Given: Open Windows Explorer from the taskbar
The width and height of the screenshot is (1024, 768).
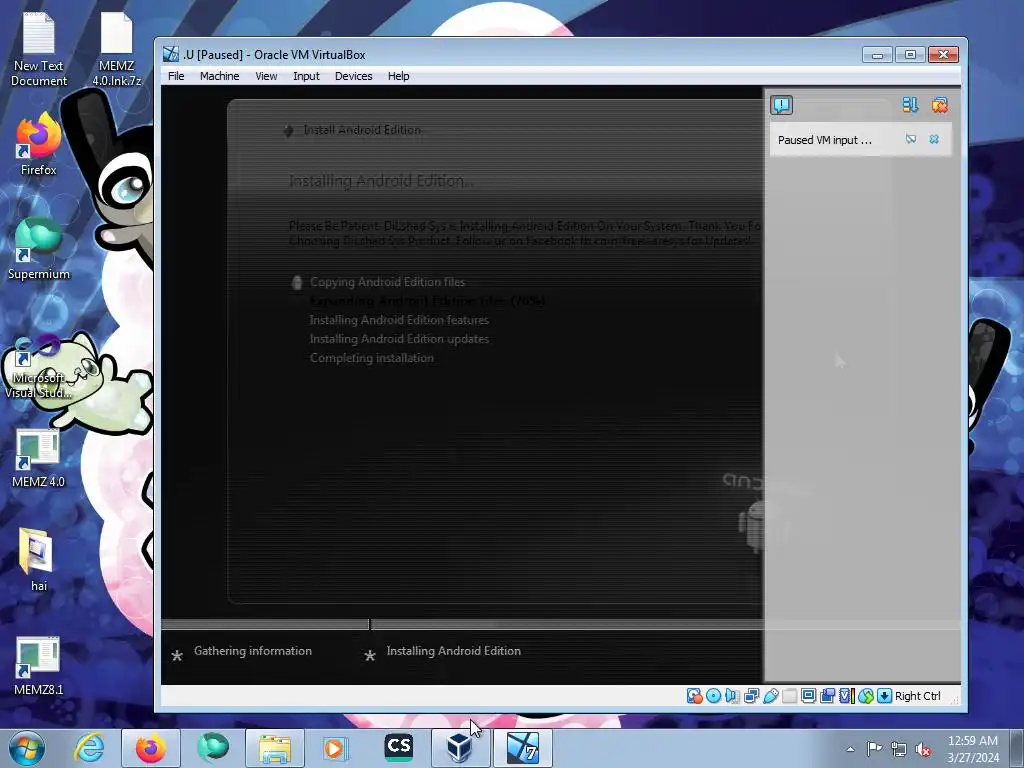Looking at the screenshot, I should pyautogui.click(x=275, y=748).
